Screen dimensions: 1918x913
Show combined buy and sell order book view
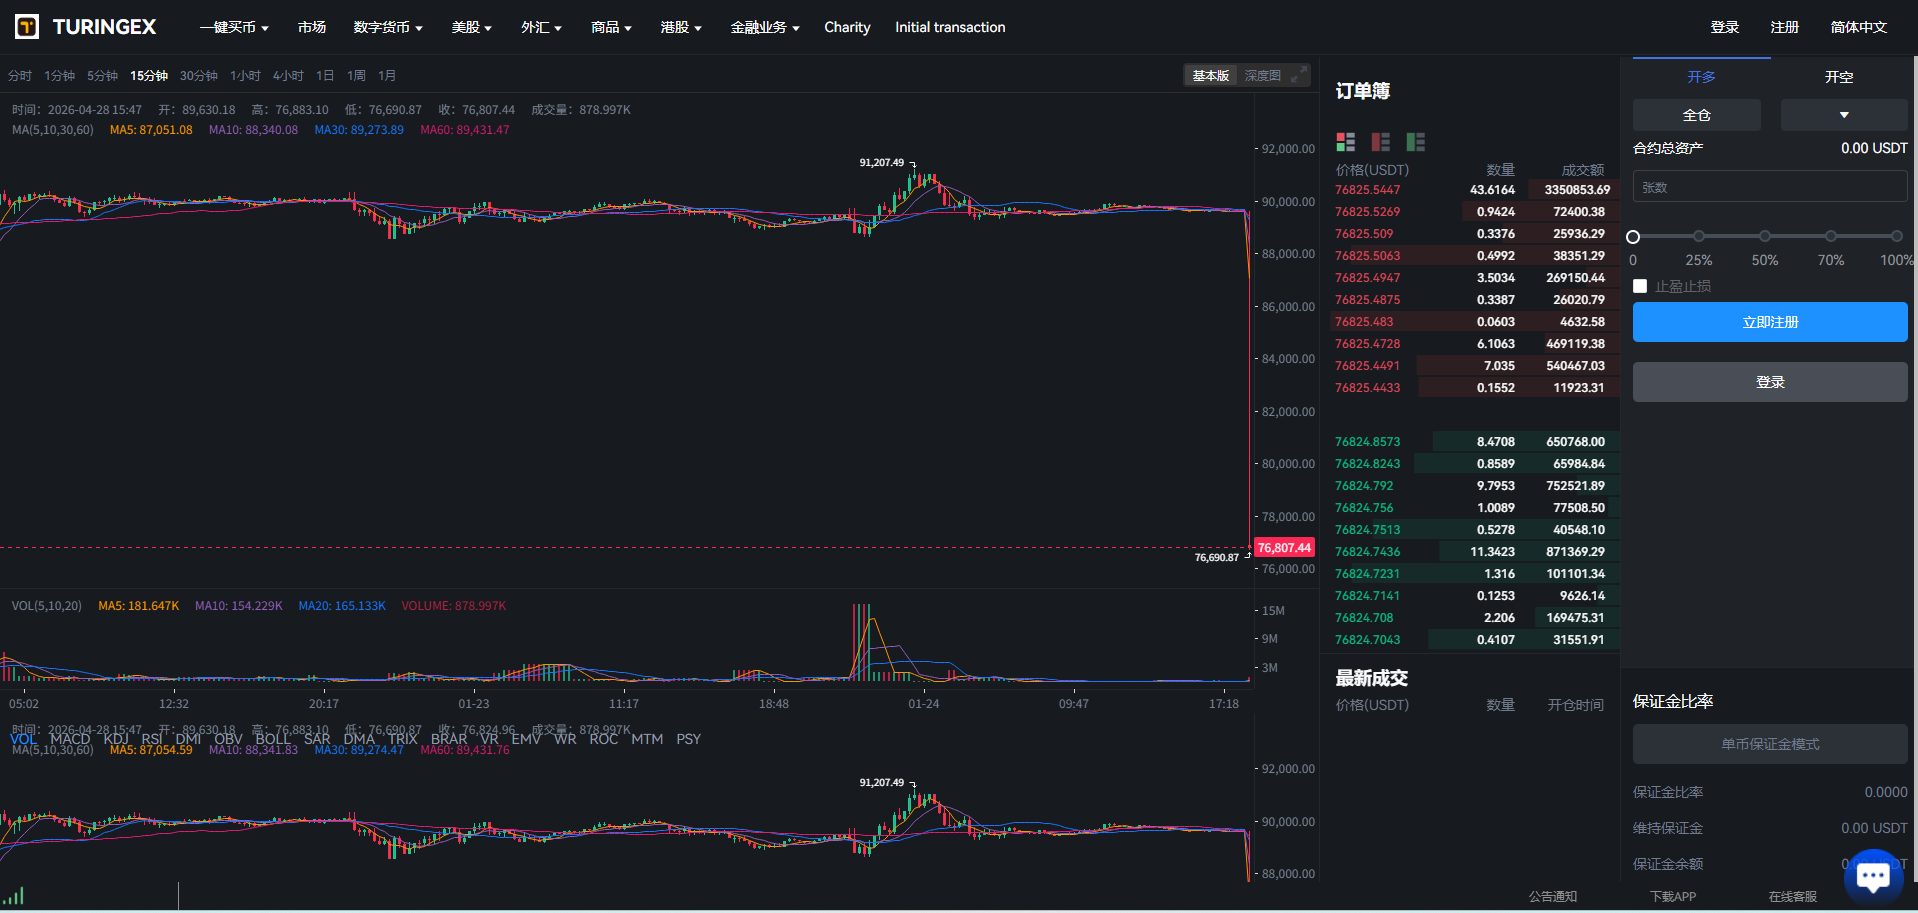pyautogui.click(x=1345, y=142)
